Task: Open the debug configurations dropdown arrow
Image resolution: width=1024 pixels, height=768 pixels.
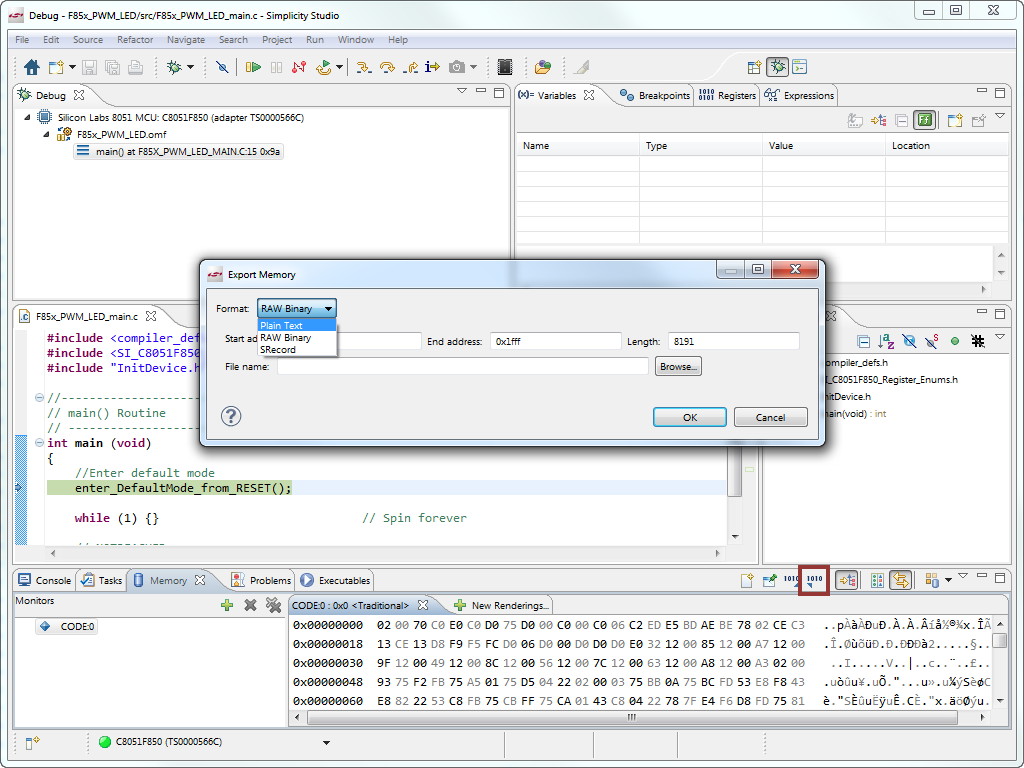Action: (190, 67)
